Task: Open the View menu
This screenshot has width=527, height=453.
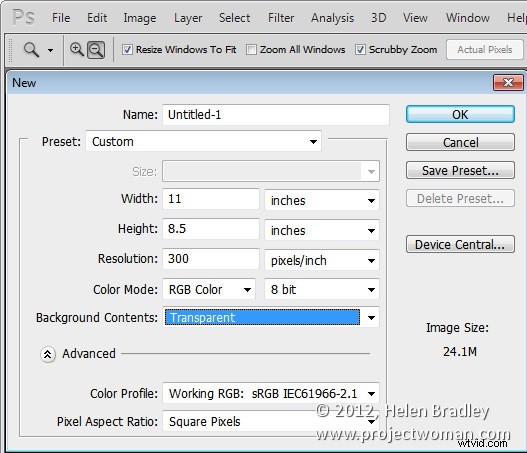Action: [x=415, y=18]
